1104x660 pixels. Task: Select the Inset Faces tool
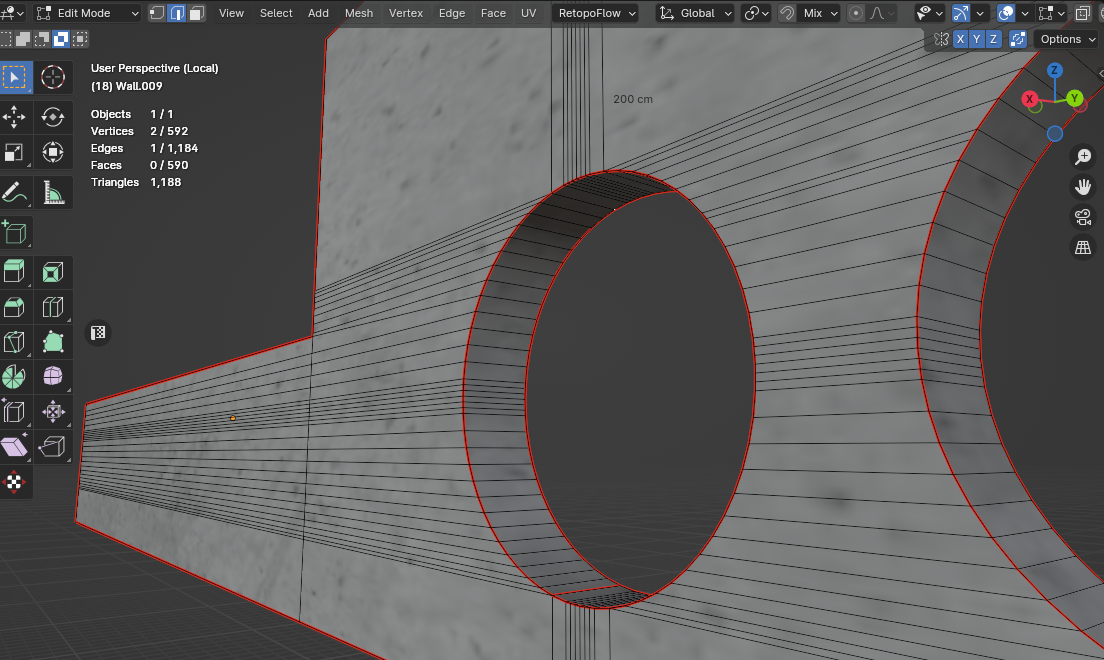53,272
